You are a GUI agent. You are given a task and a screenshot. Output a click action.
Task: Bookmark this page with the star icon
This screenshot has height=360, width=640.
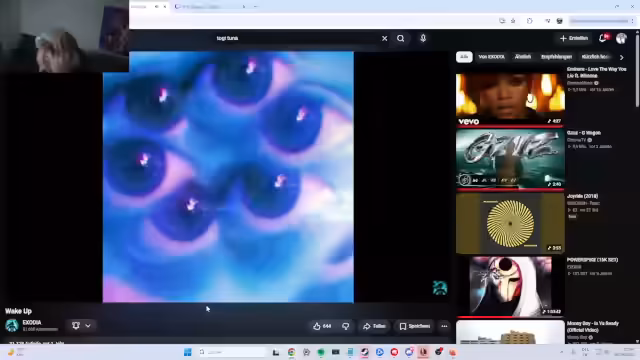(x=513, y=21)
